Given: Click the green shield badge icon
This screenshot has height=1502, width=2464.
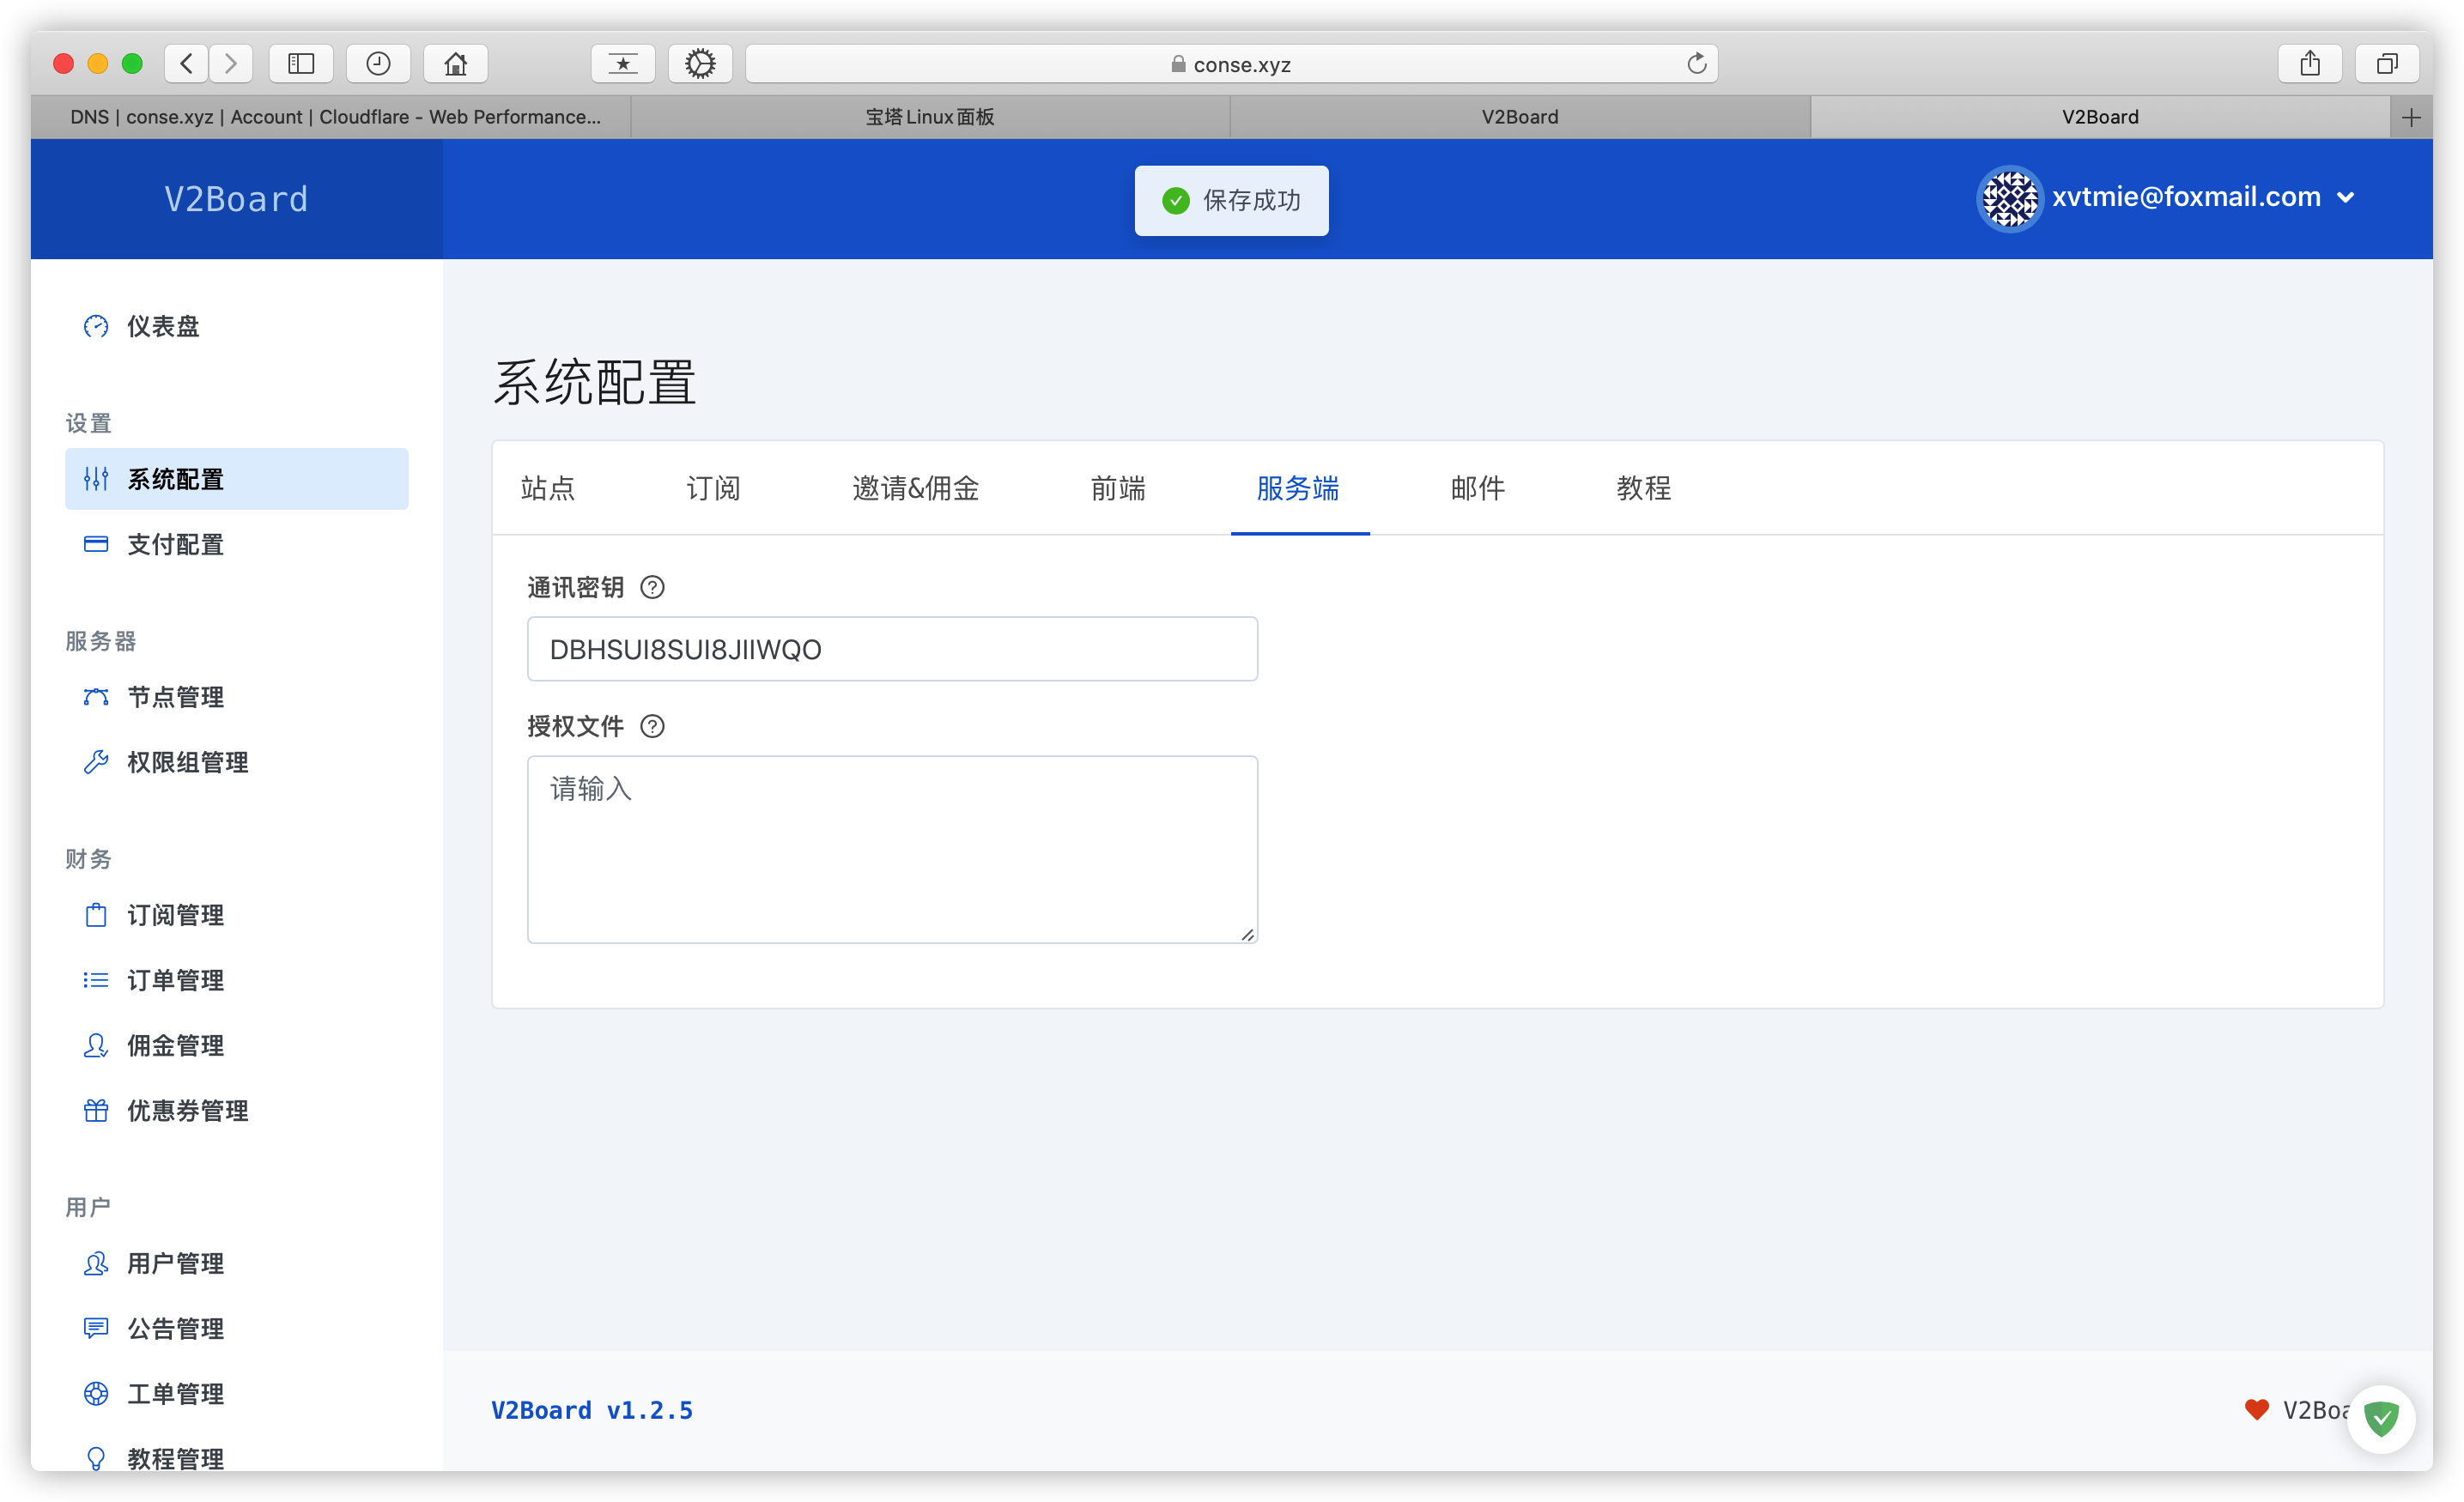Looking at the screenshot, I should (2381, 1418).
